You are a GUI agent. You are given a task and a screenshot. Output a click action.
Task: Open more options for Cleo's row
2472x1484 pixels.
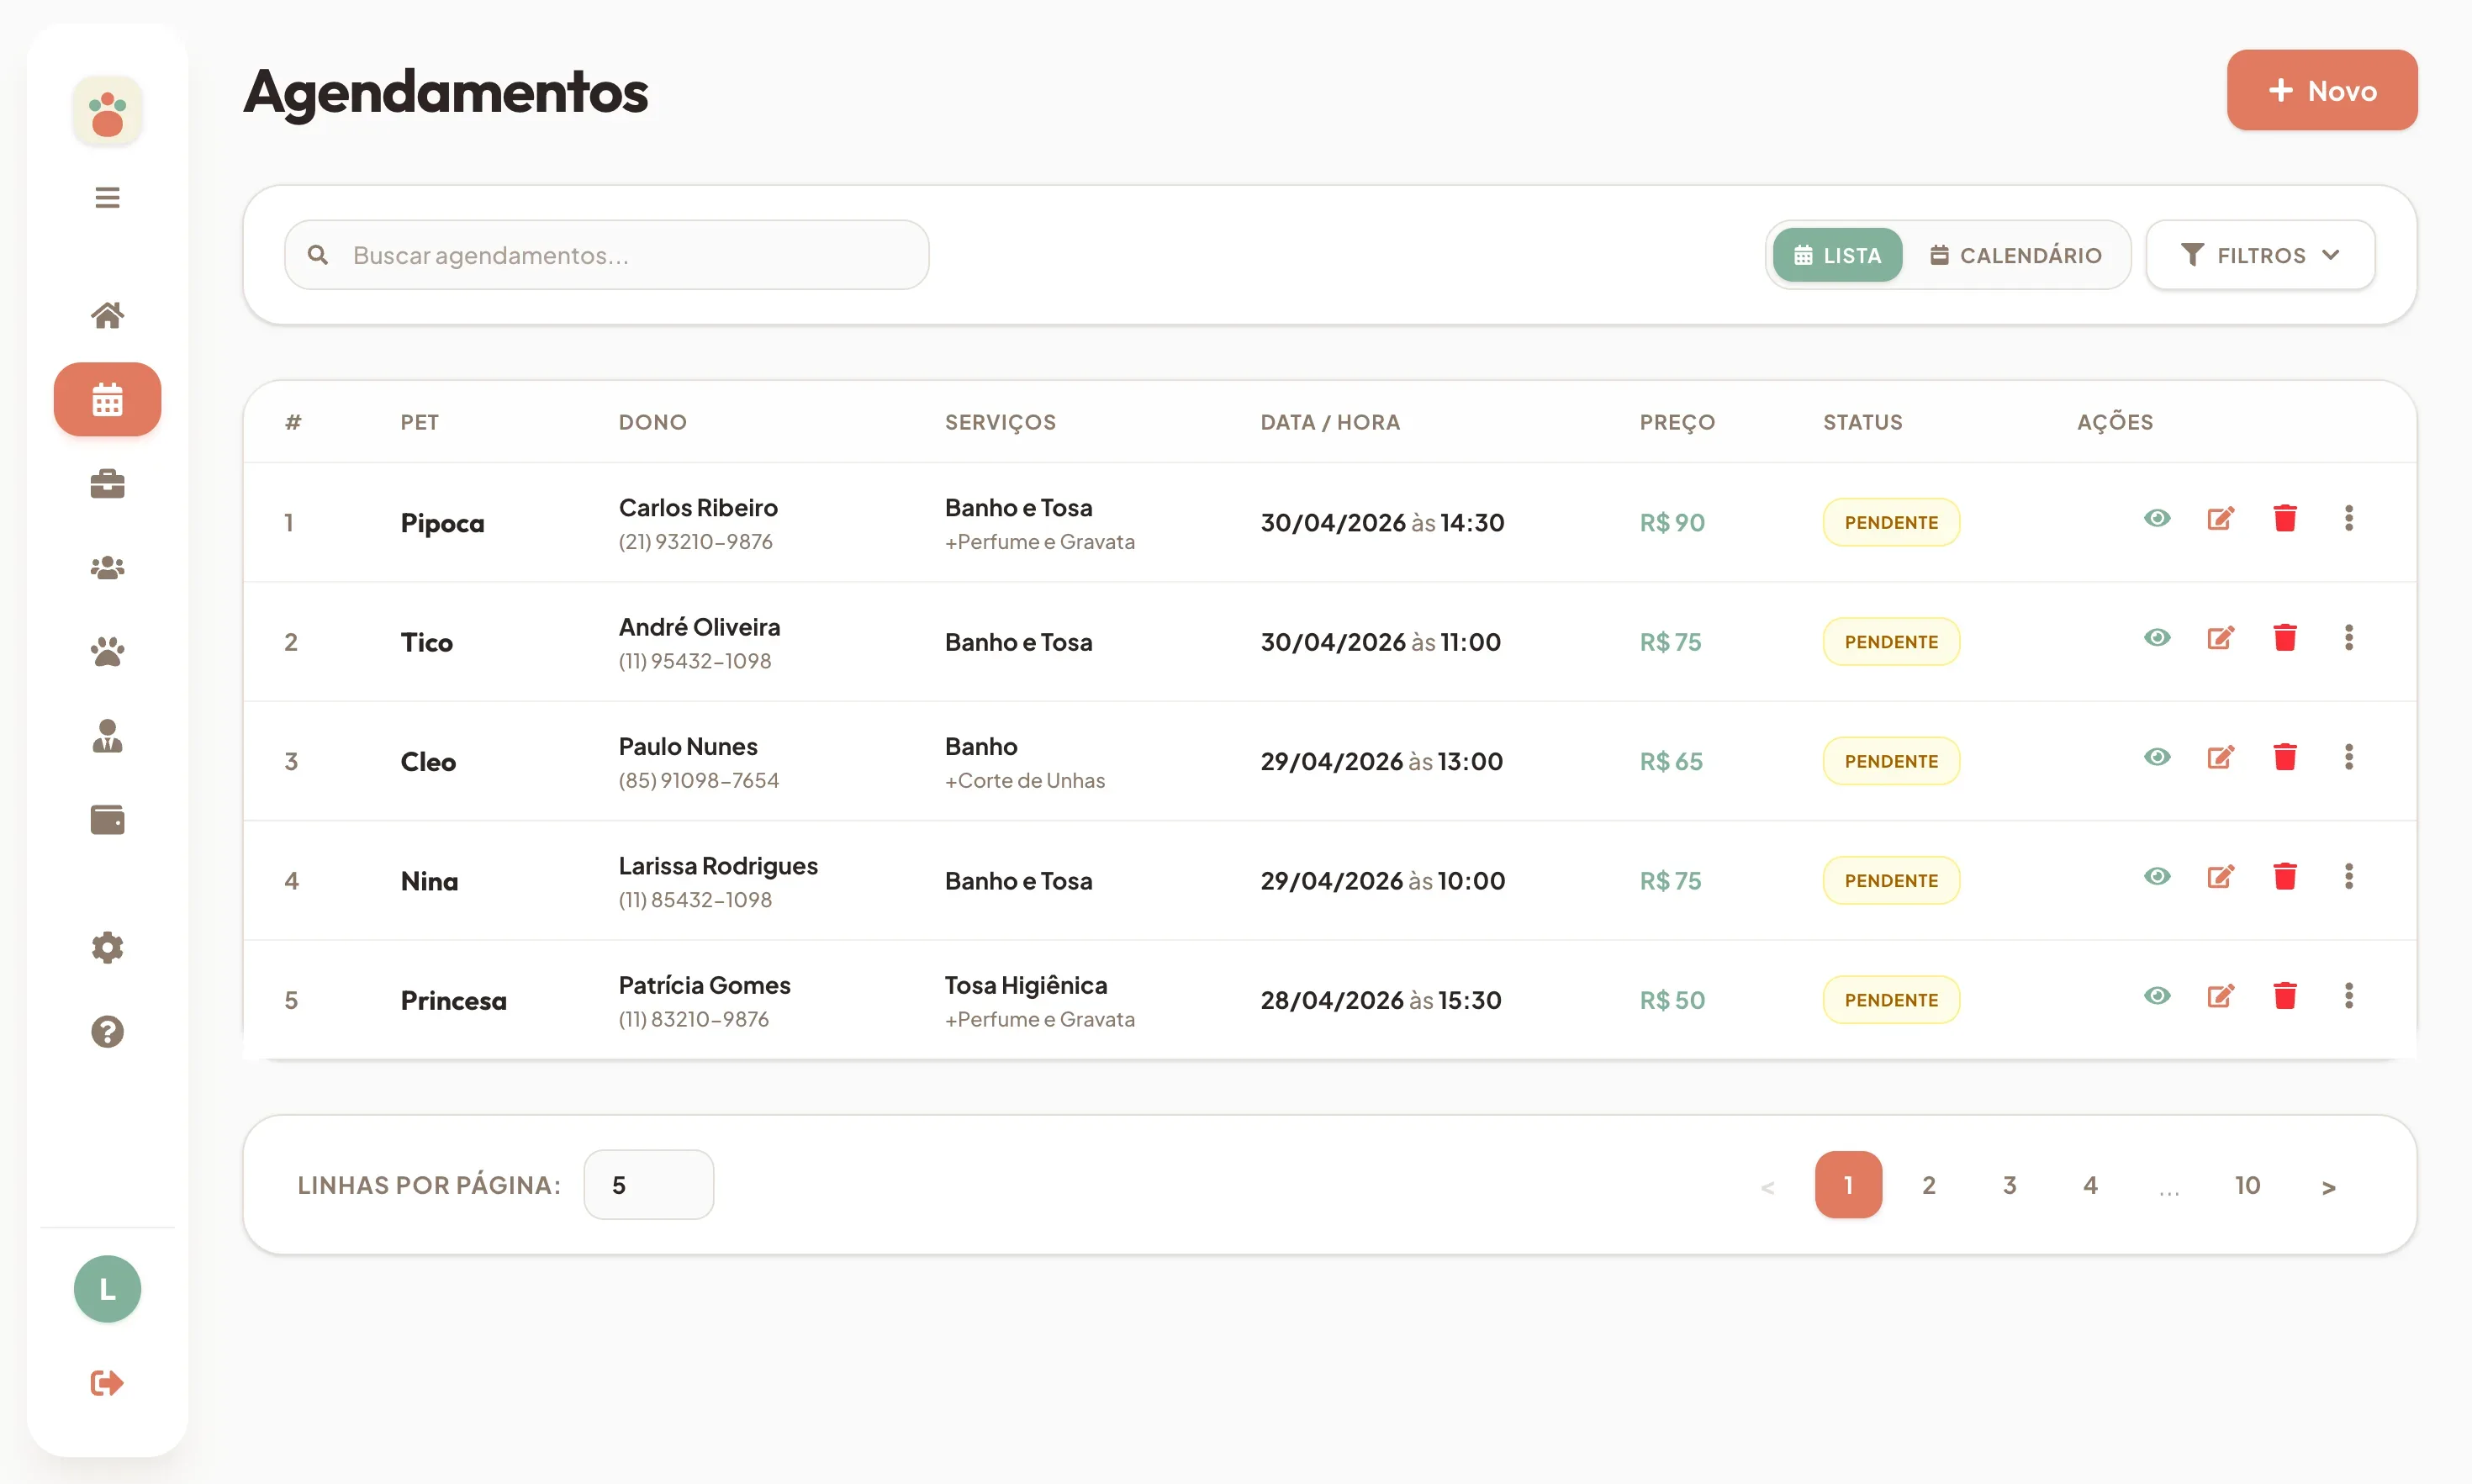click(x=2349, y=757)
